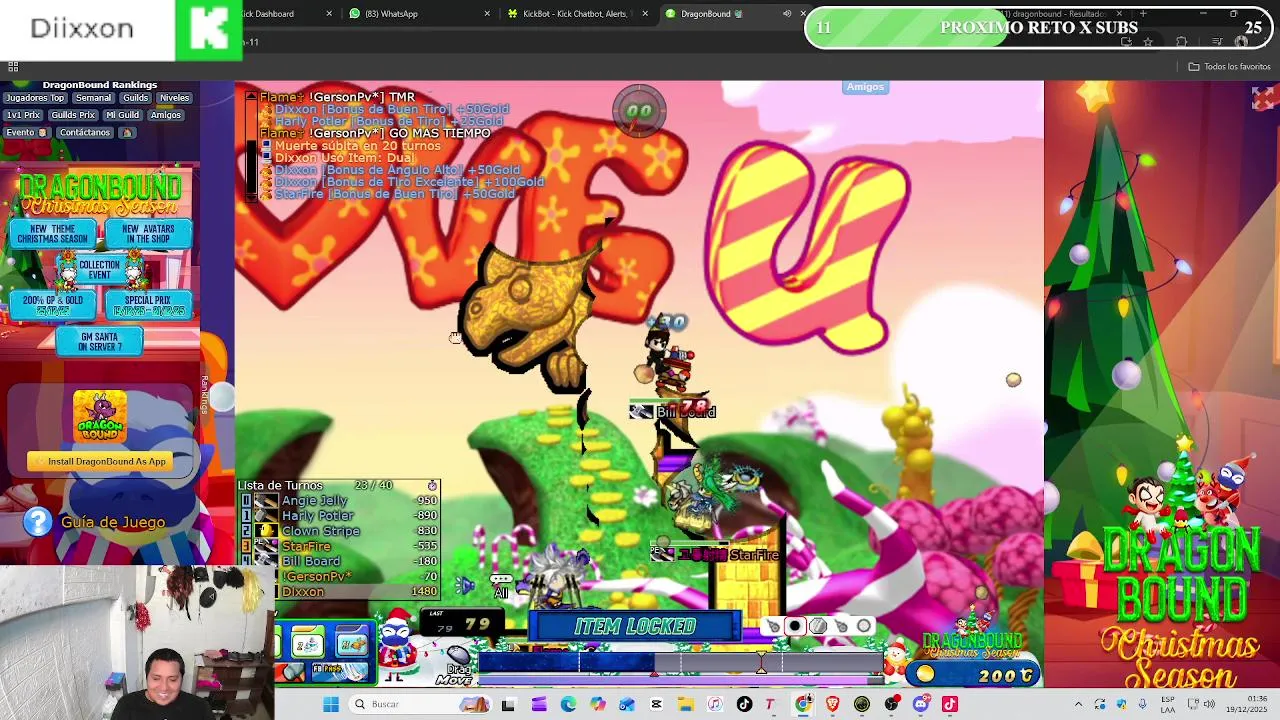Open Mi Guild ranking
This screenshot has height=720, width=1280.
point(122,115)
